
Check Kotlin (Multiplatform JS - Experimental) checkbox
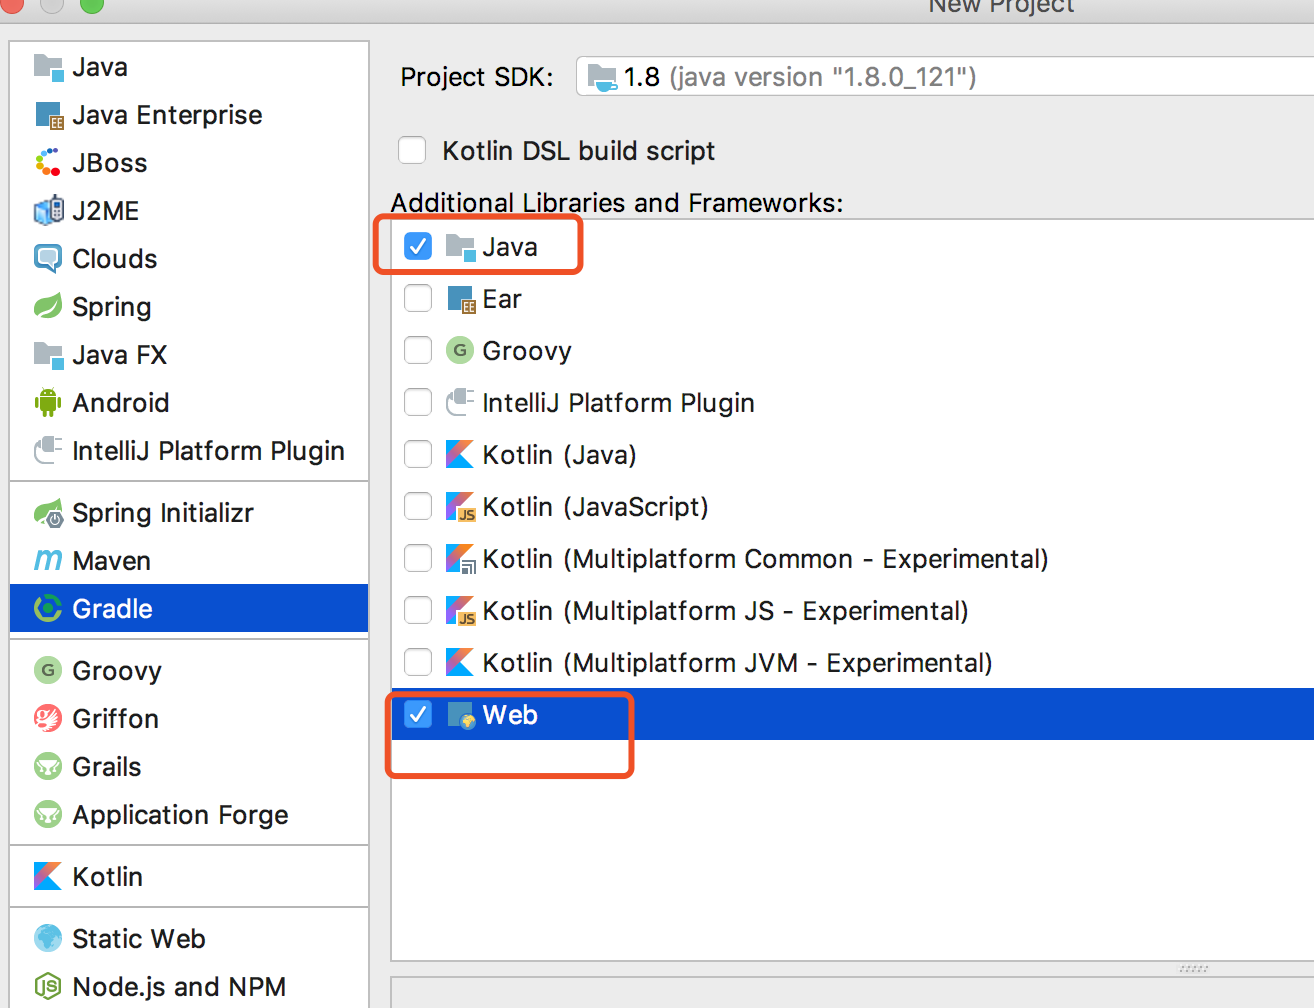pos(418,610)
